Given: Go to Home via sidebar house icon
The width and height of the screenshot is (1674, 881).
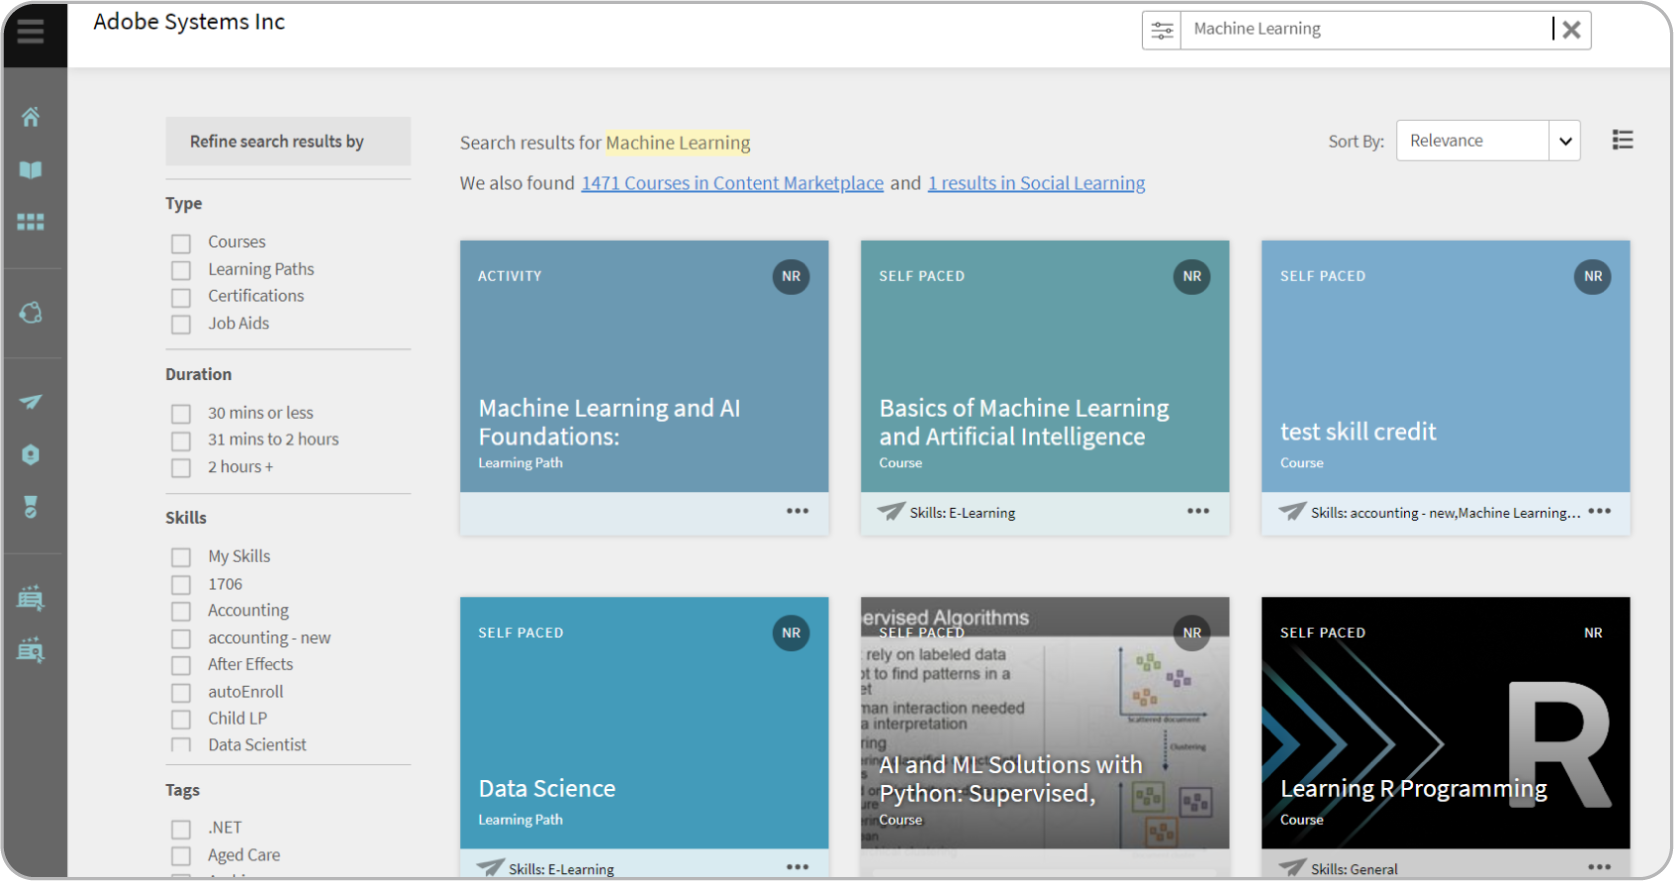Looking at the screenshot, I should (31, 117).
